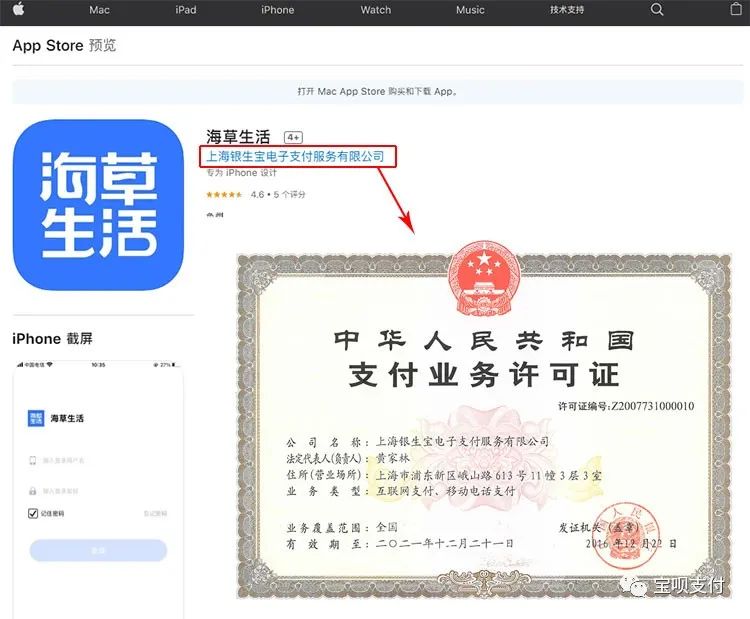Click the 海草生活 app icon
Screen dimensions: 750x619
click(x=98, y=205)
